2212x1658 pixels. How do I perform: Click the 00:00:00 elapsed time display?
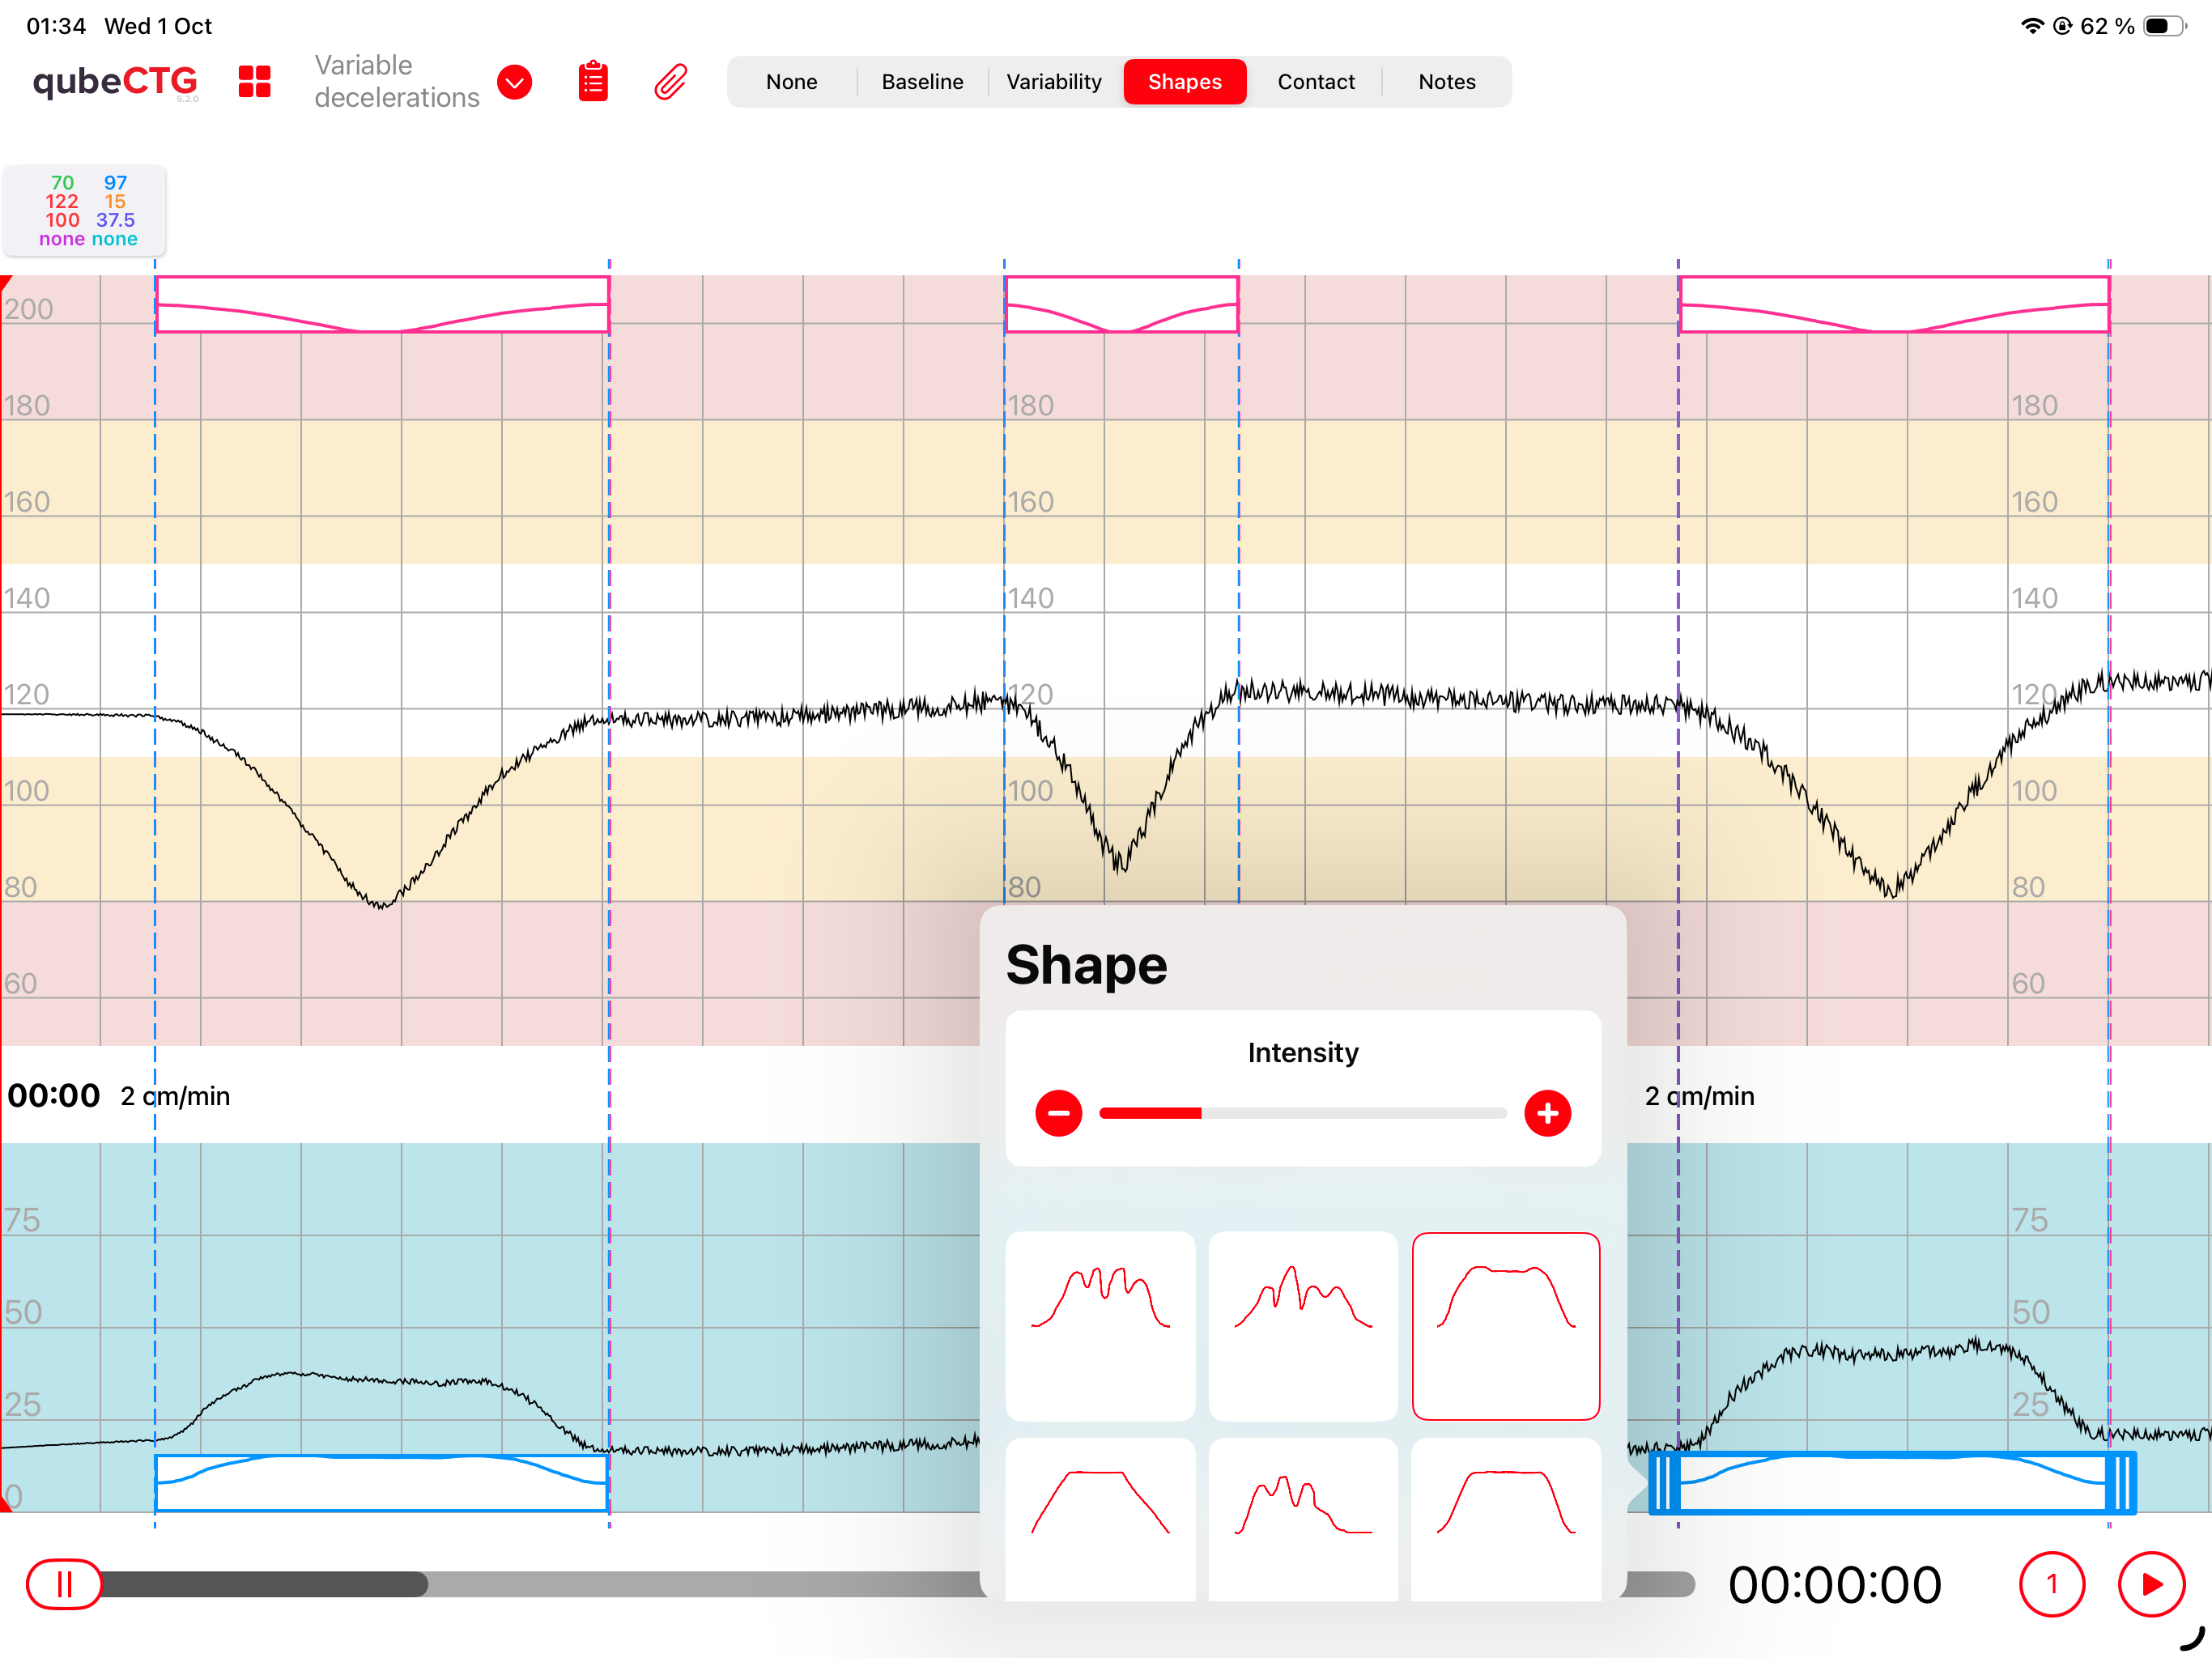pyautogui.click(x=1835, y=1584)
